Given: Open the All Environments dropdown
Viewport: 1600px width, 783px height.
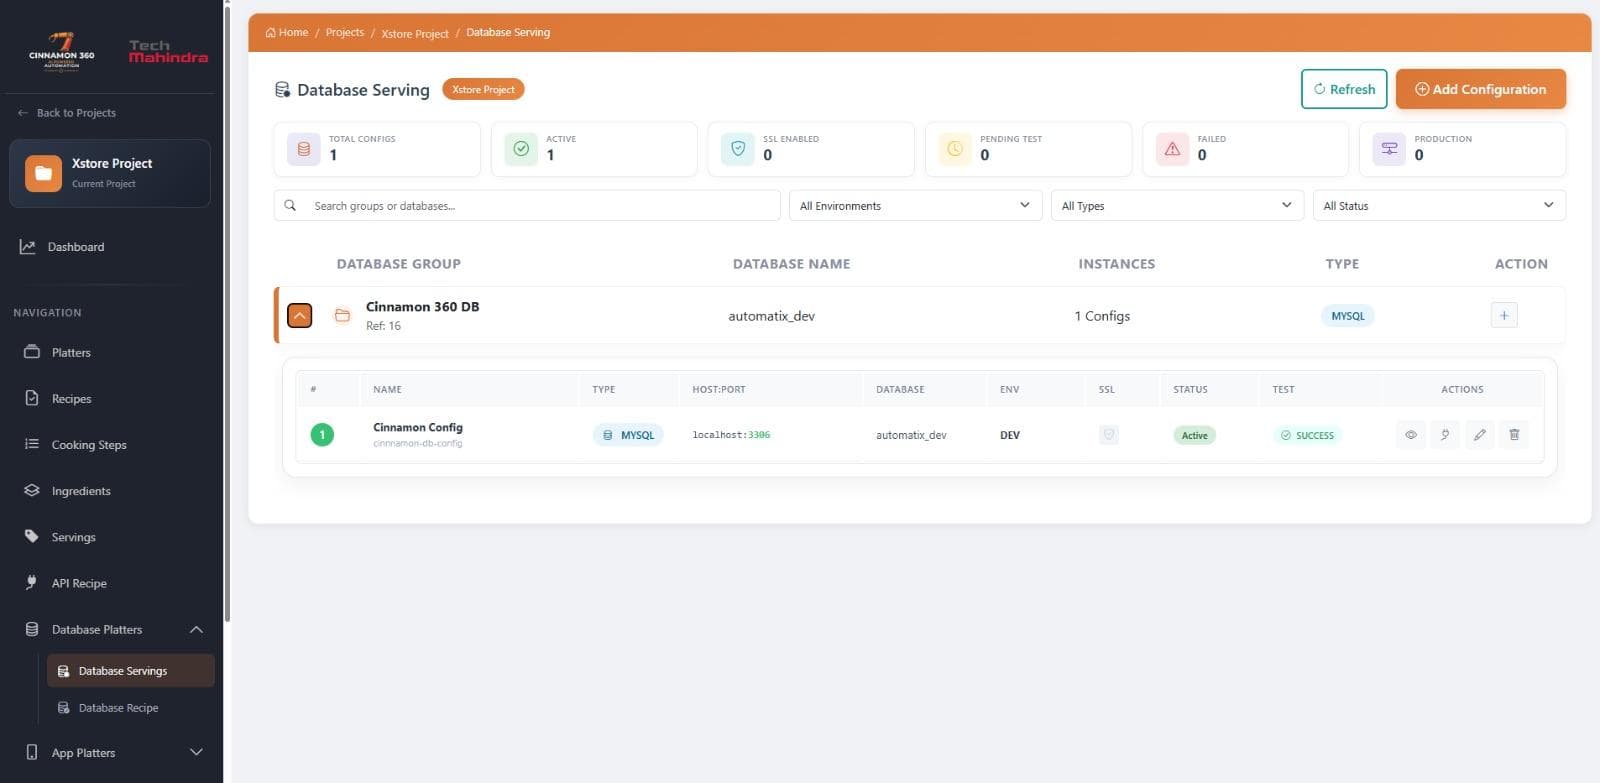Looking at the screenshot, I should pos(915,205).
